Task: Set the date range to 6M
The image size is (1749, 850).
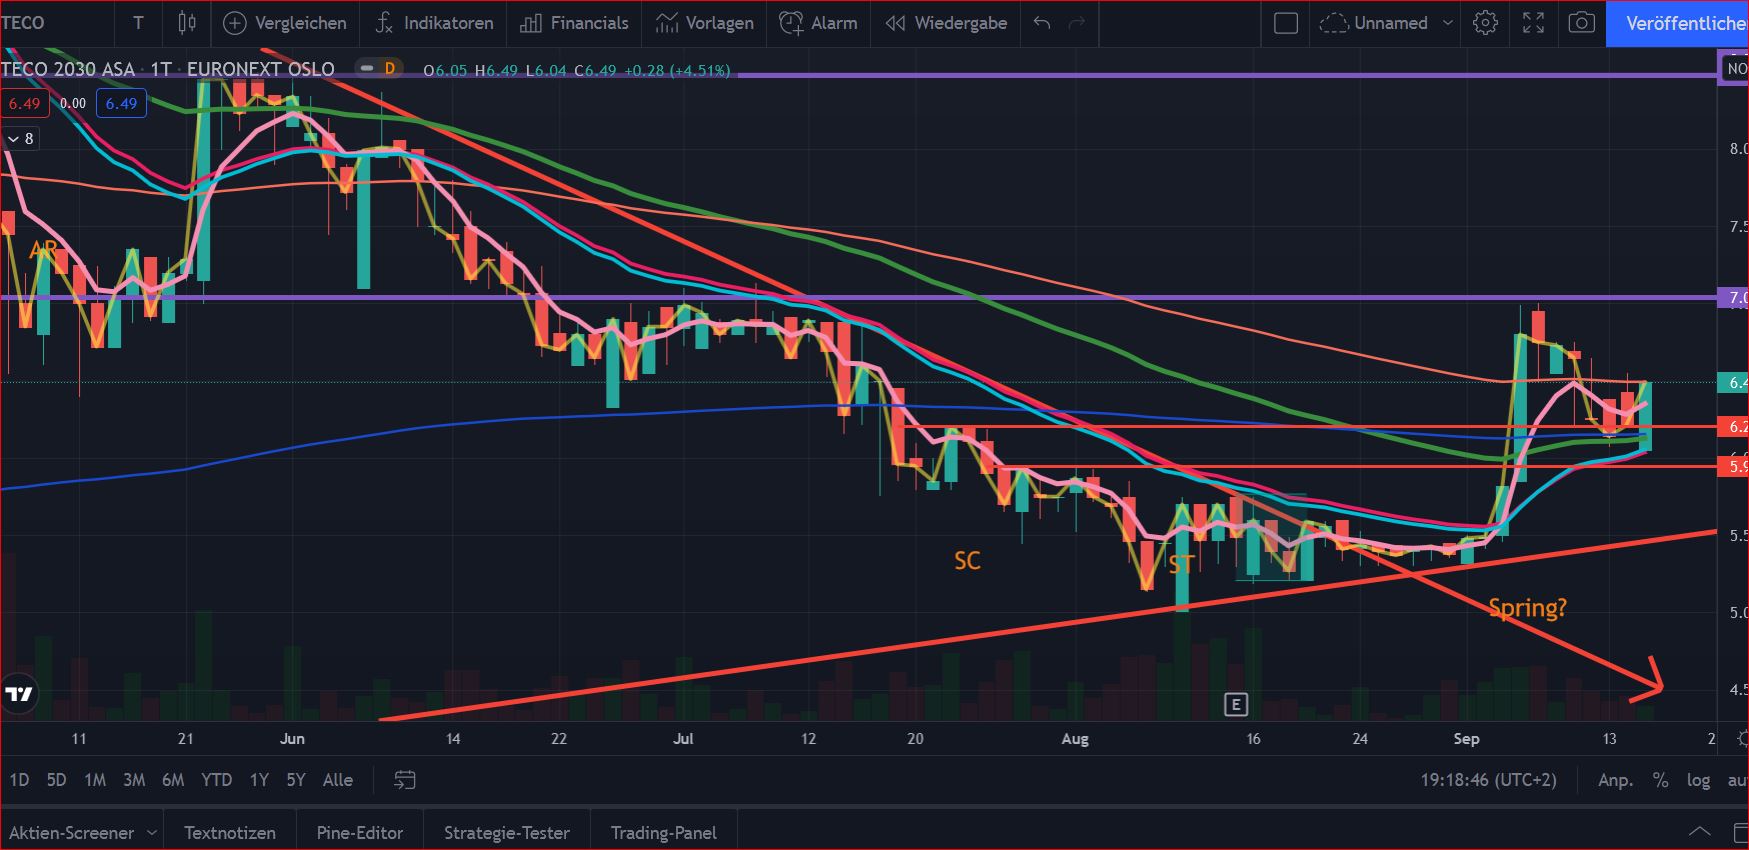Action: tap(173, 780)
